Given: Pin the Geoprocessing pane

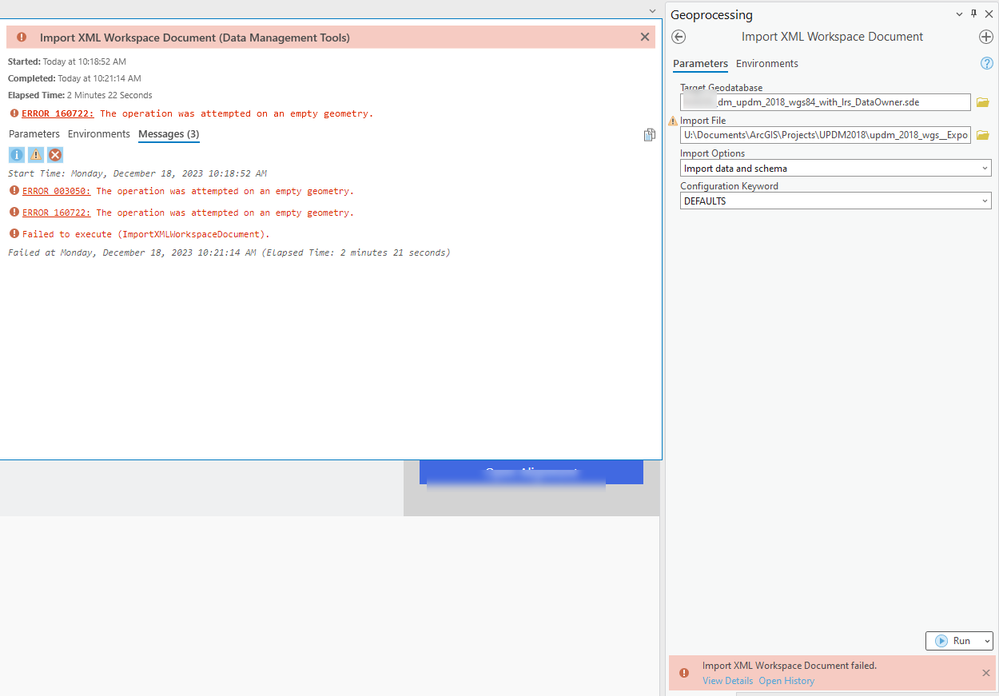Looking at the screenshot, I should [974, 14].
